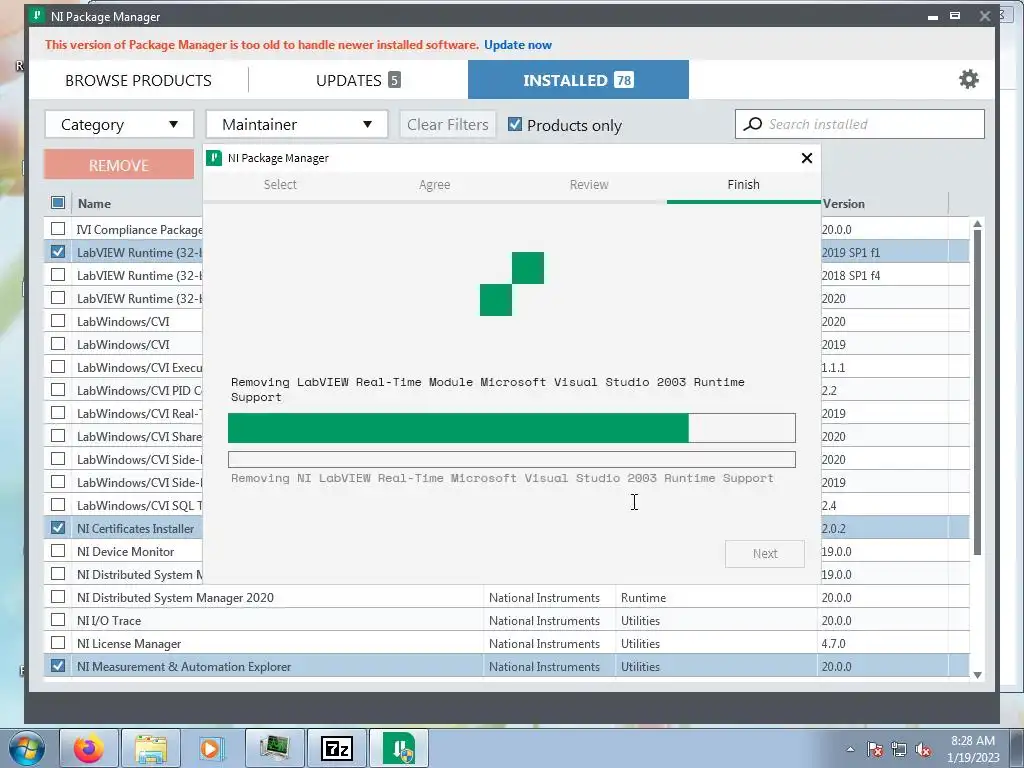Open the Category filter dropdown
Screen dimensions: 1024x768
119,124
